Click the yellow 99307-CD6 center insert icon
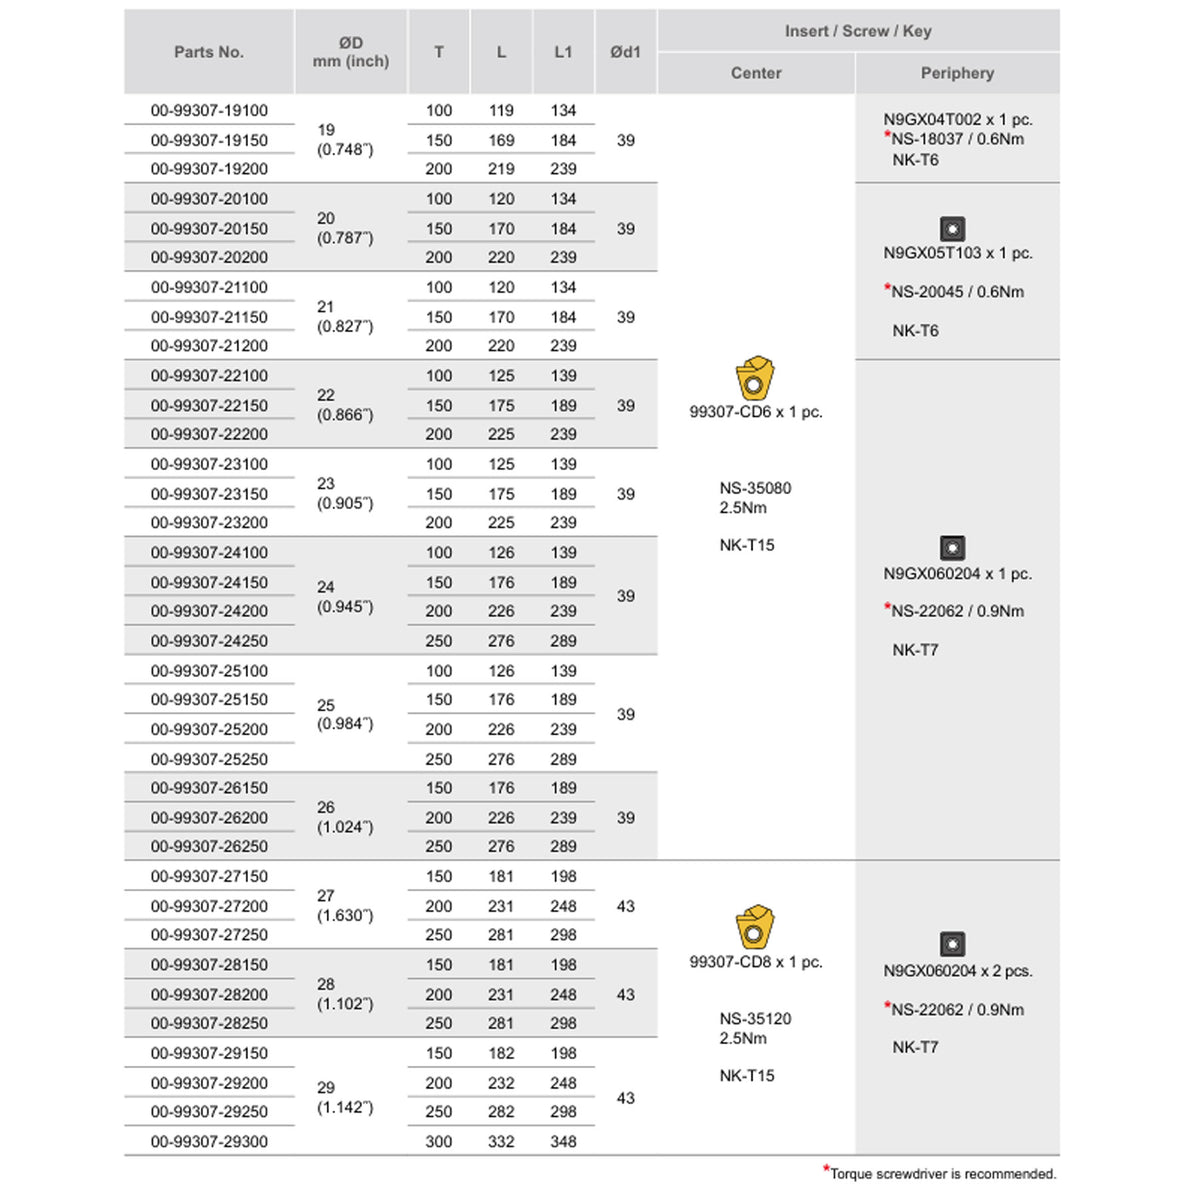The image size is (1200, 1200). tap(755, 378)
